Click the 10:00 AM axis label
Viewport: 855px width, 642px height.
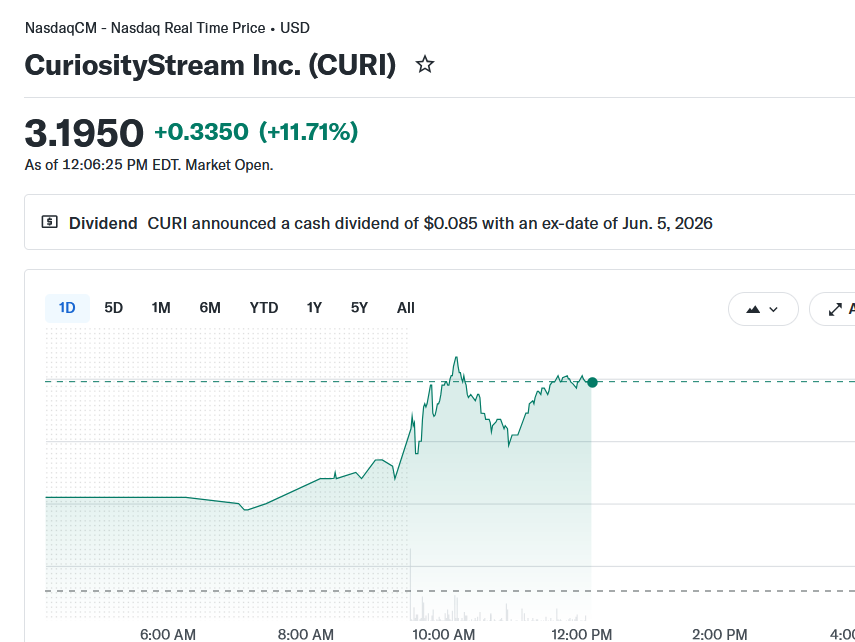pyautogui.click(x=443, y=634)
